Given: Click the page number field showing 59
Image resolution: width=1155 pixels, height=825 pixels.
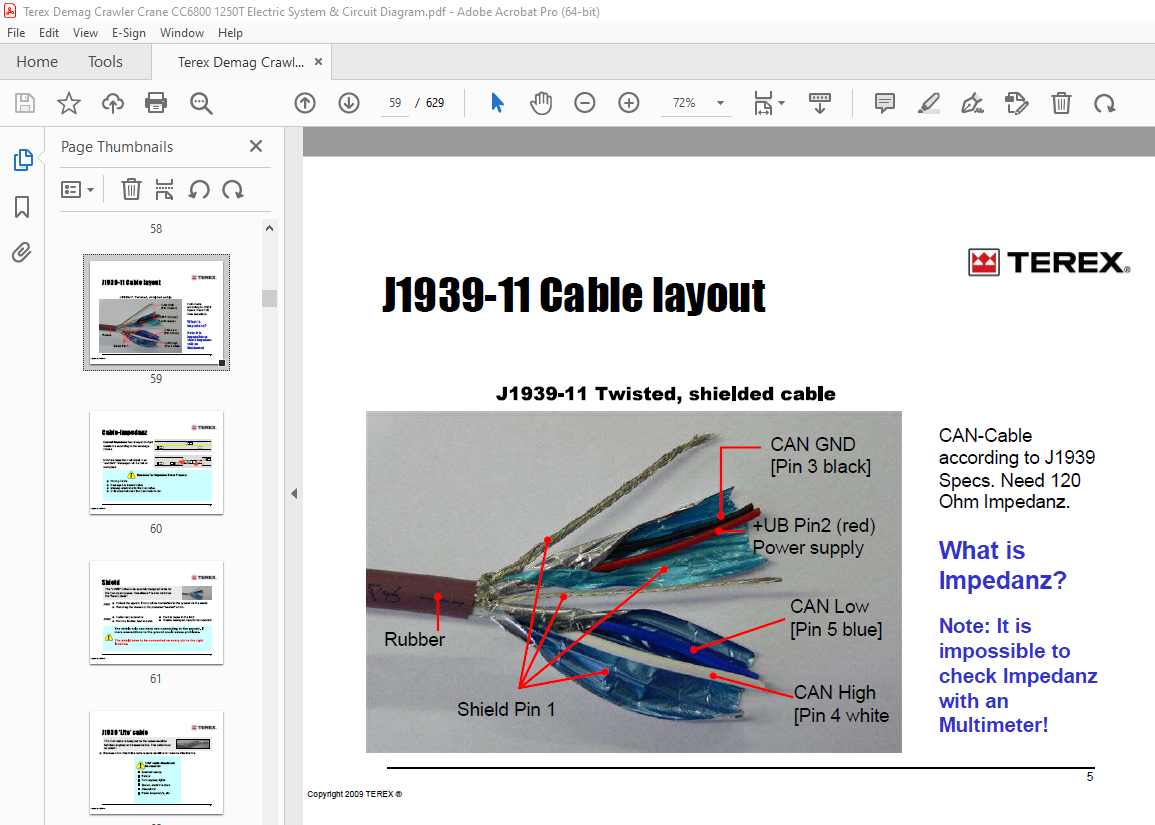Looking at the screenshot, I should pyautogui.click(x=396, y=103).
